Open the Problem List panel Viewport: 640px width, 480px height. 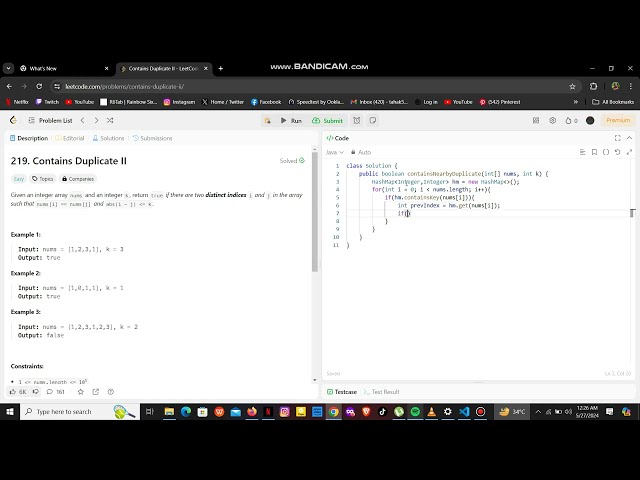[50, 120]
